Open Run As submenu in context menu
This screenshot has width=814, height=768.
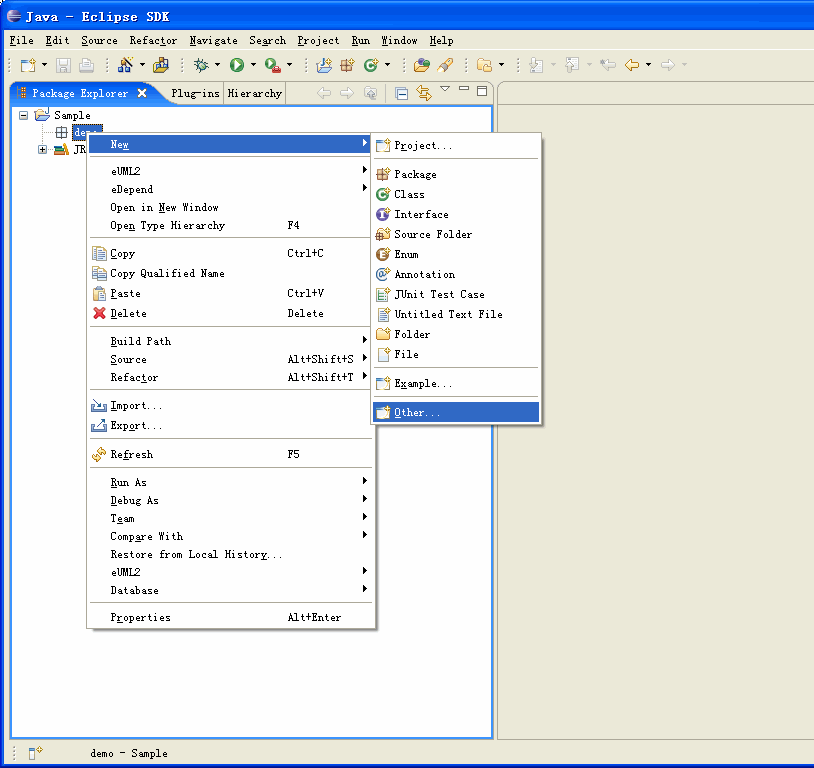point(230,482)
